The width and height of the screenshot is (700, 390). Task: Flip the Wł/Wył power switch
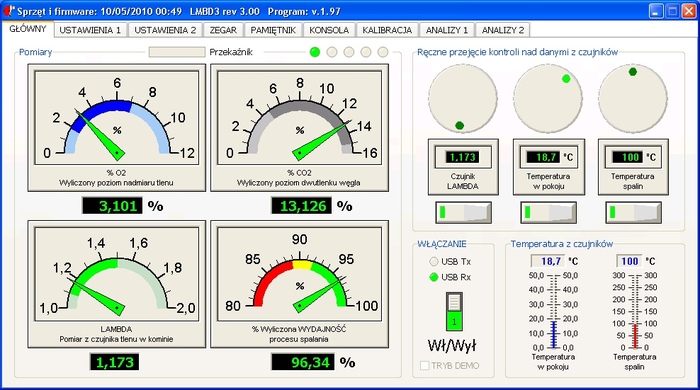(x=454, y=311)
